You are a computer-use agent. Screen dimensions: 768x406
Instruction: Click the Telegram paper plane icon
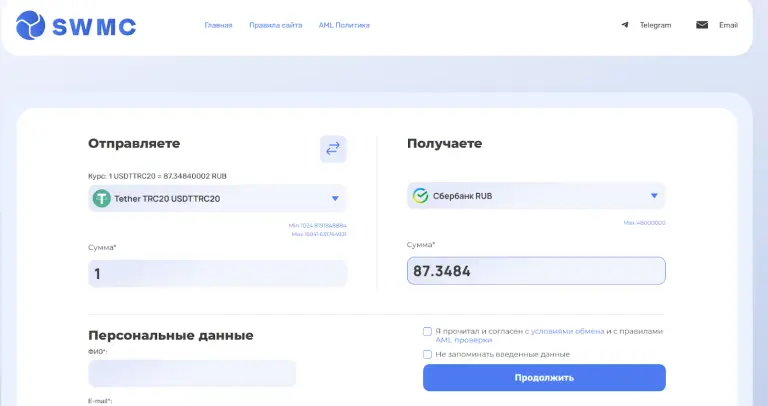pos(624,25)
